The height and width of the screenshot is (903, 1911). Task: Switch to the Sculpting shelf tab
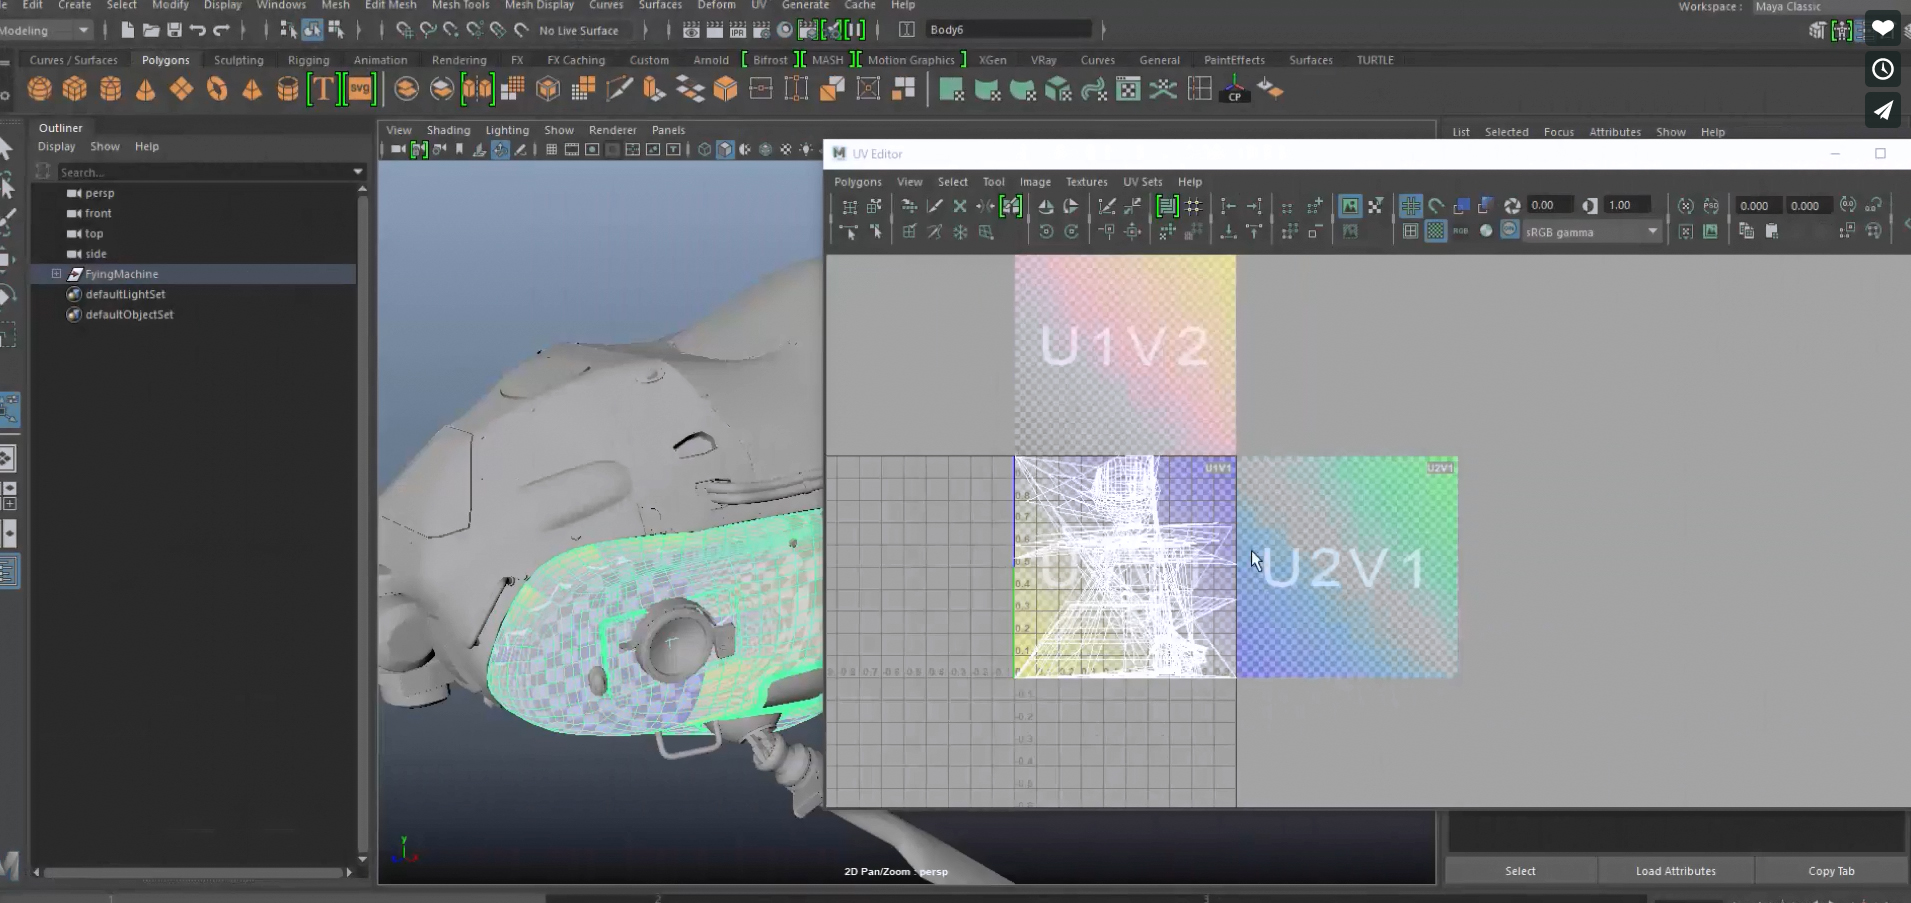tap(239, 60)
